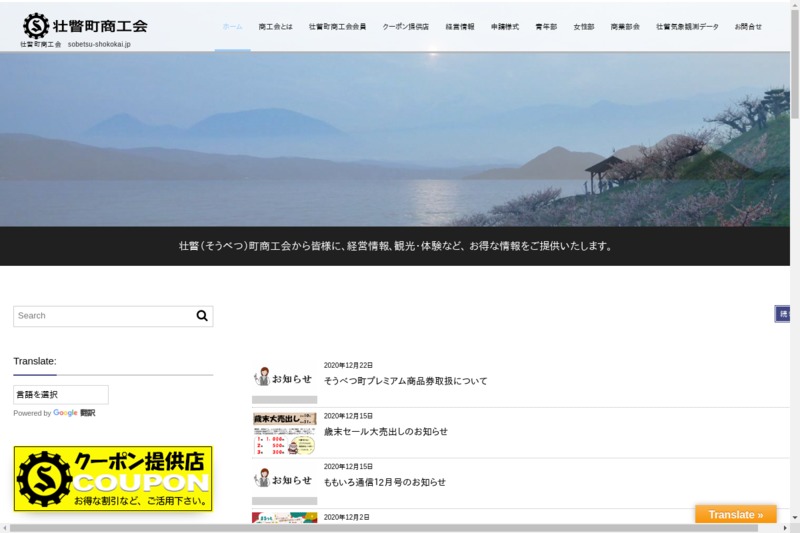Open the 歳末大売出し sale thumbnail
Screen dimensions: 800x533
click(x=284, y=433)
